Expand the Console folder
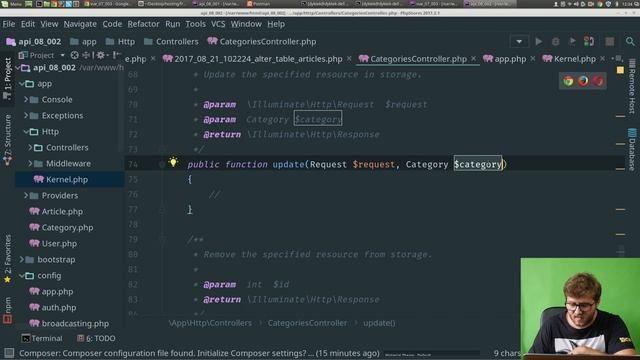Screen dimensions: 640x360 tap(26, 100)
